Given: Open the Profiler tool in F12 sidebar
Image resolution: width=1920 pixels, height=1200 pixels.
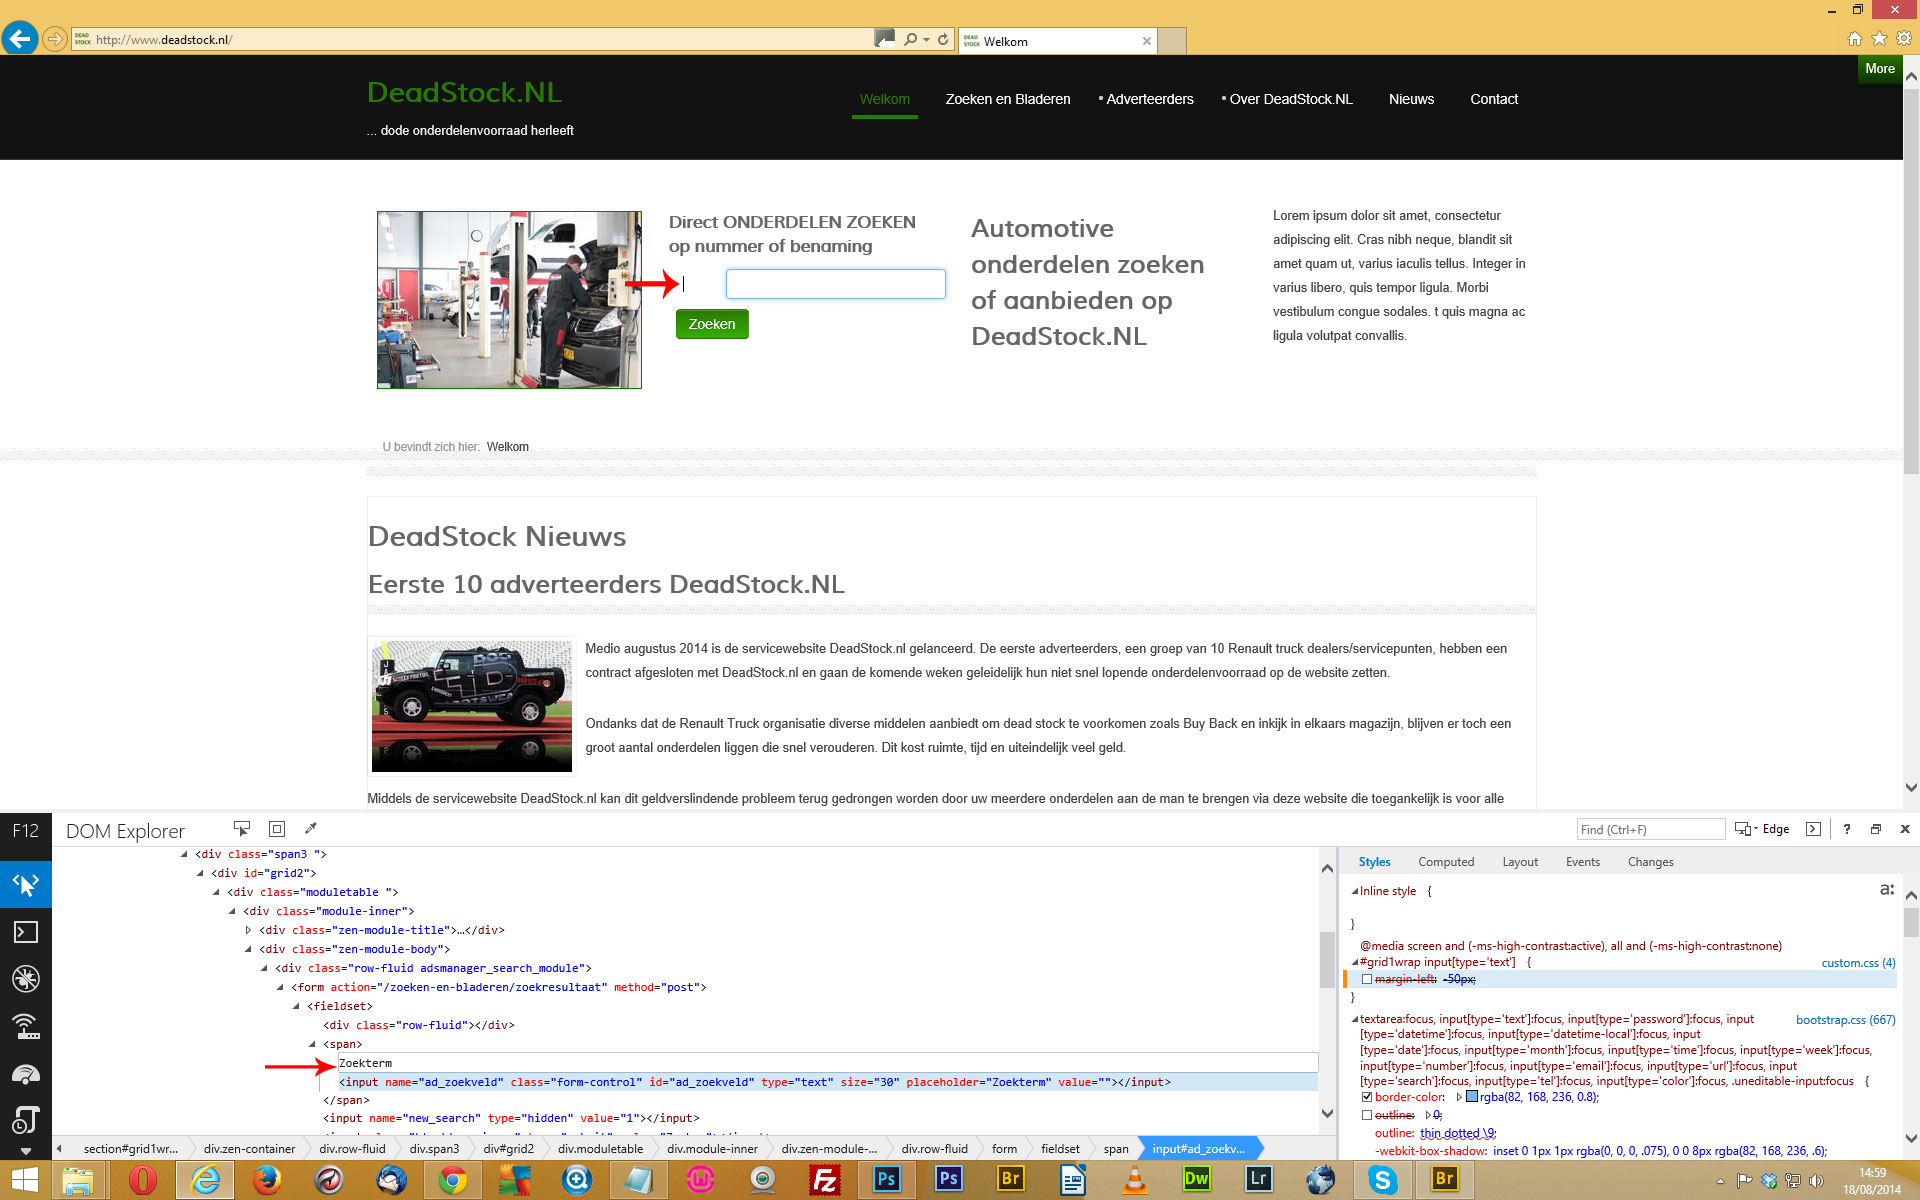Looking at the screenshot, I should pos(26,1119).
